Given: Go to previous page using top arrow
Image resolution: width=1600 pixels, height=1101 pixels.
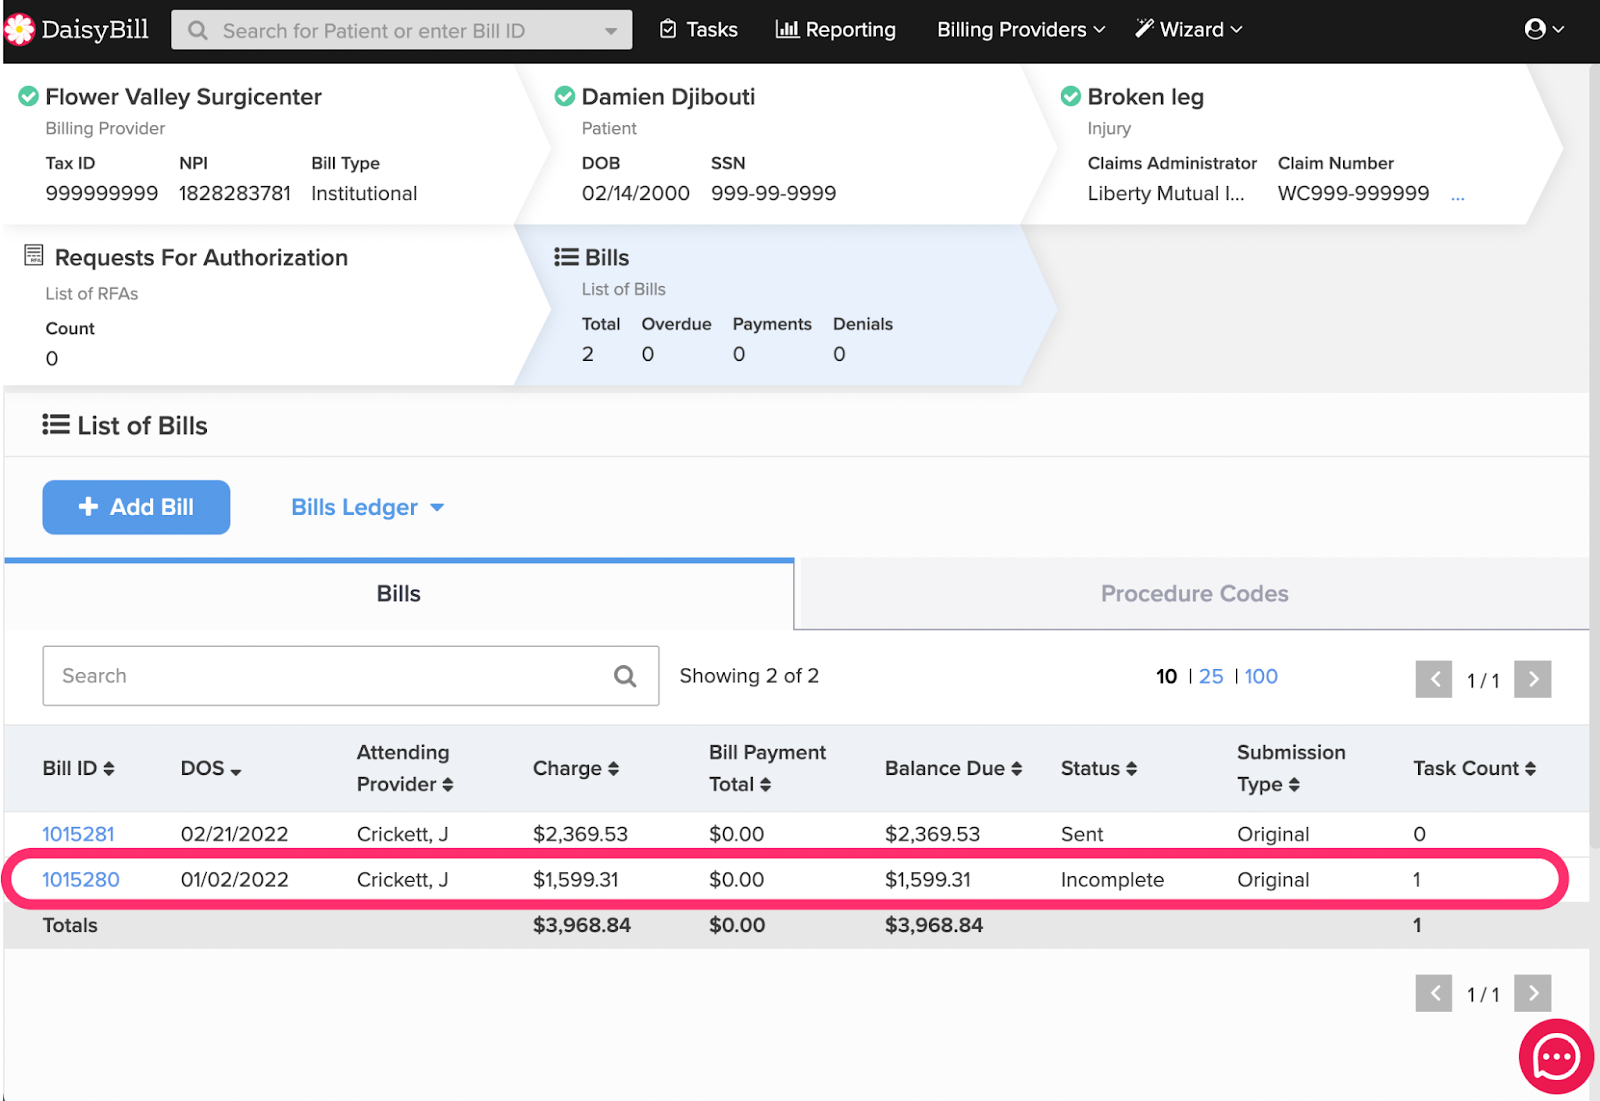Looking at the screenshot, I should tap(1434, 680).
